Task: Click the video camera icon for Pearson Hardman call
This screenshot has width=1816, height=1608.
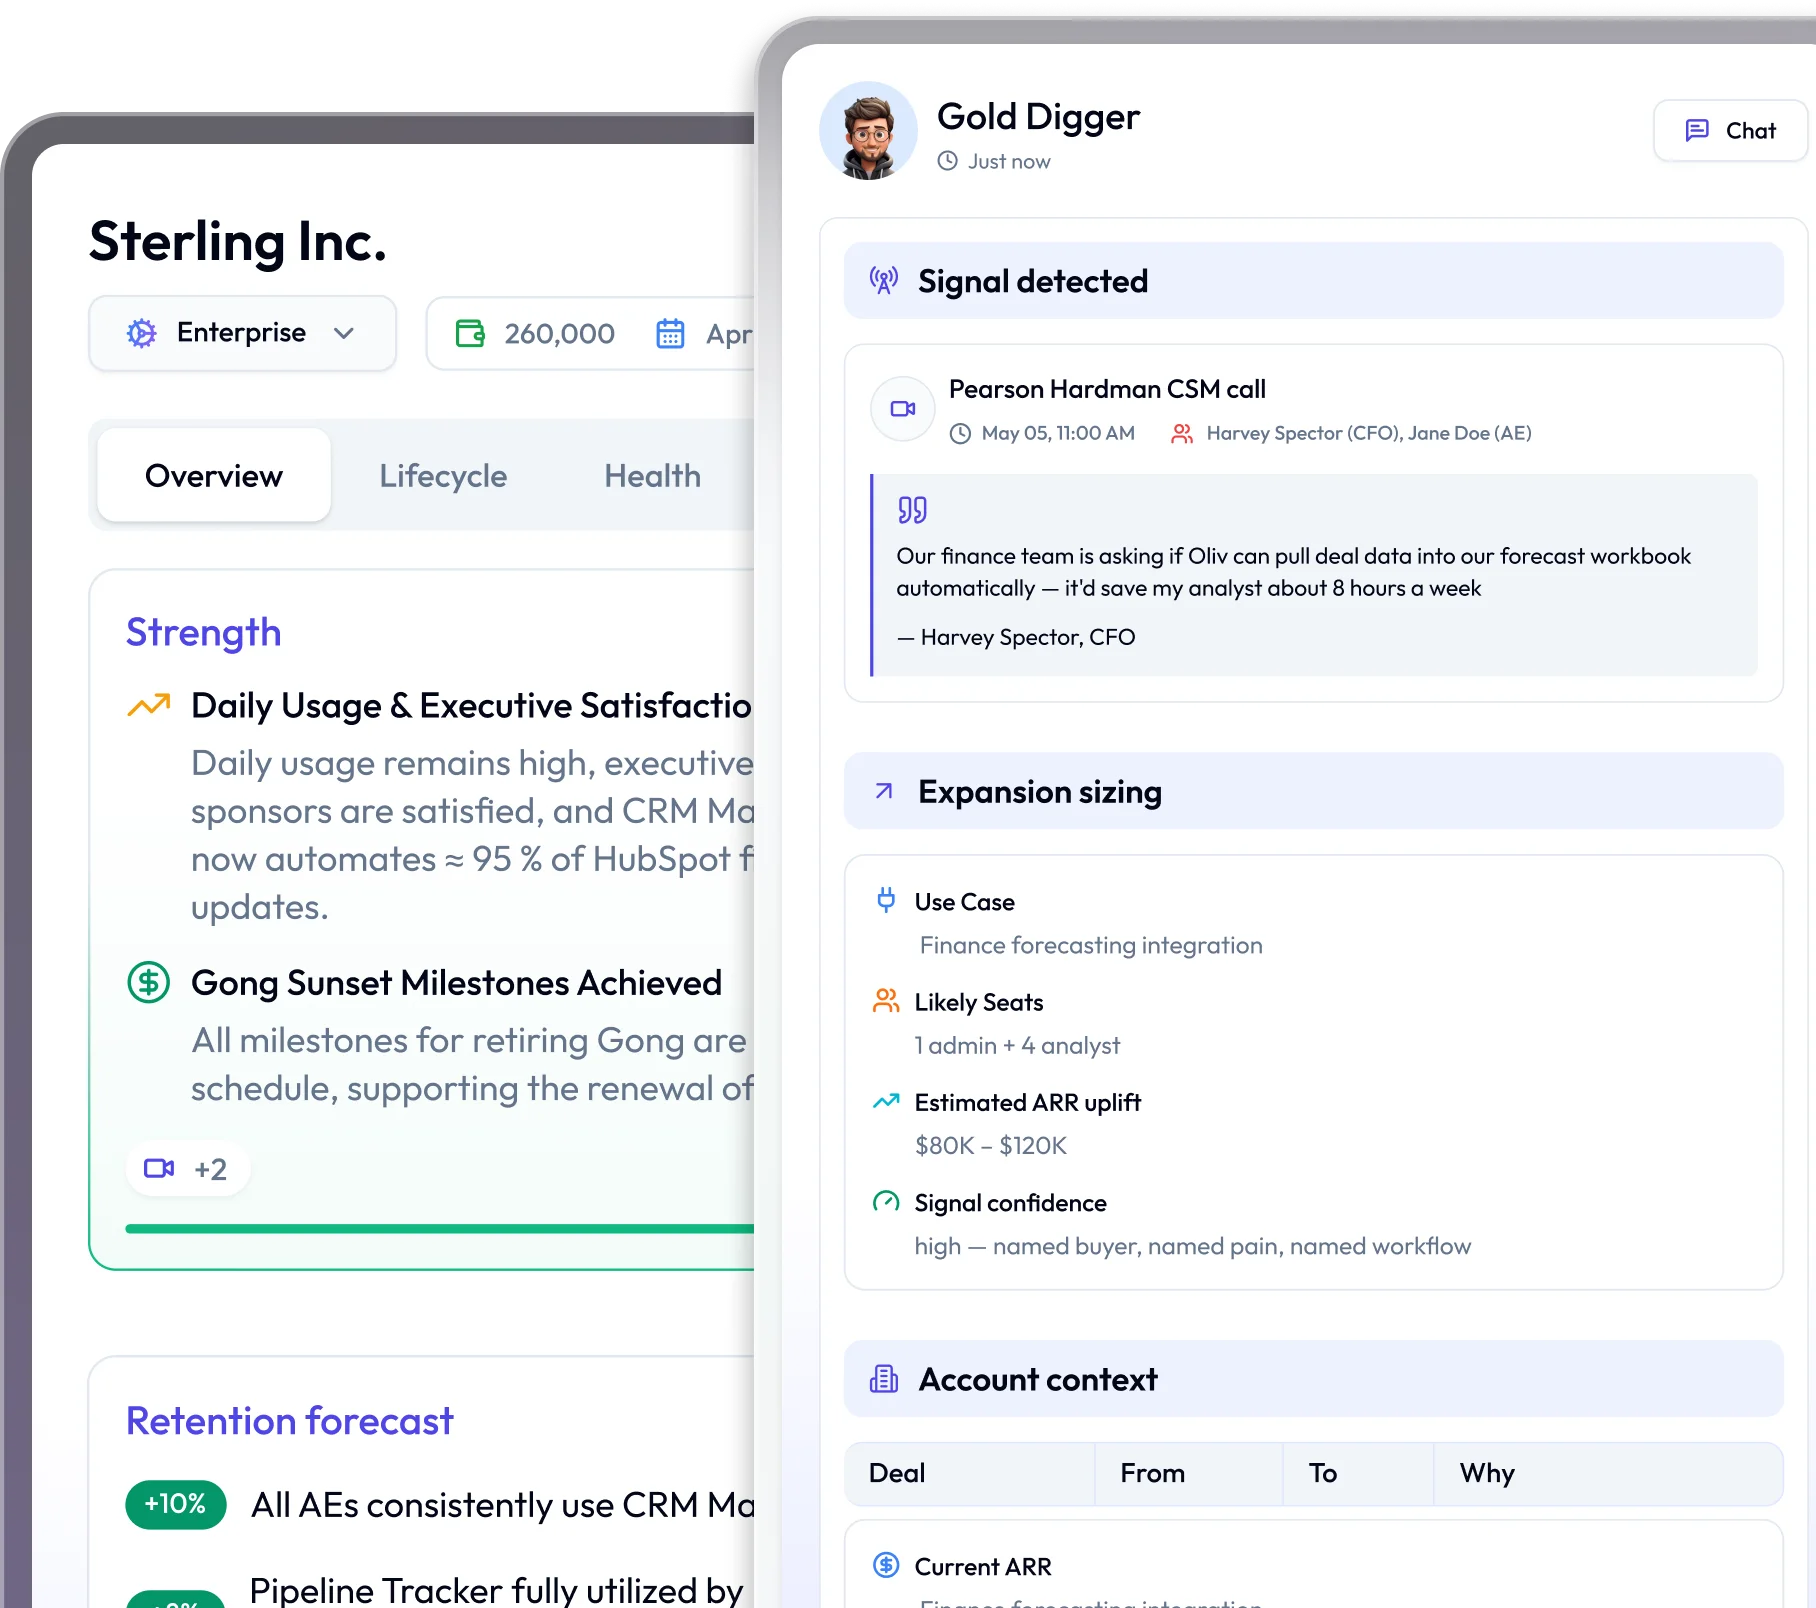Action: (x=903, y=409)
